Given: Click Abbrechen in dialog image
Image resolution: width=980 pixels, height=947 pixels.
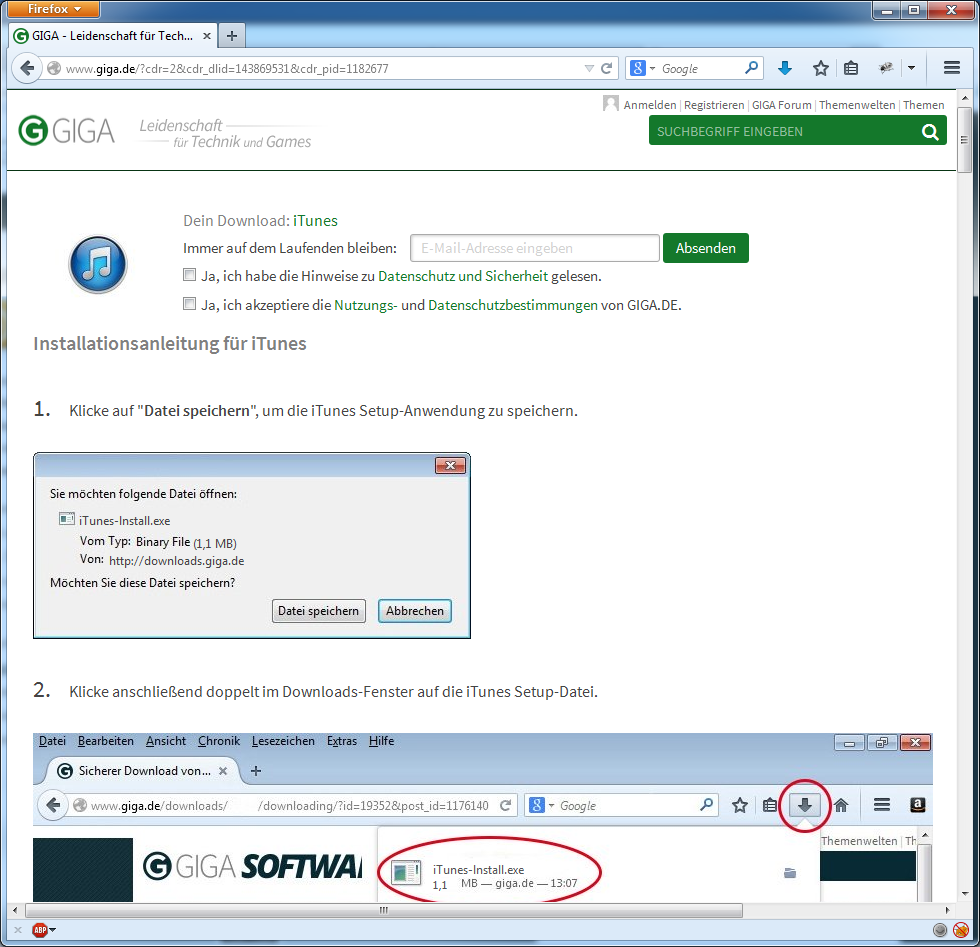Looking at the screenshot, I should (x=414, y=611).
